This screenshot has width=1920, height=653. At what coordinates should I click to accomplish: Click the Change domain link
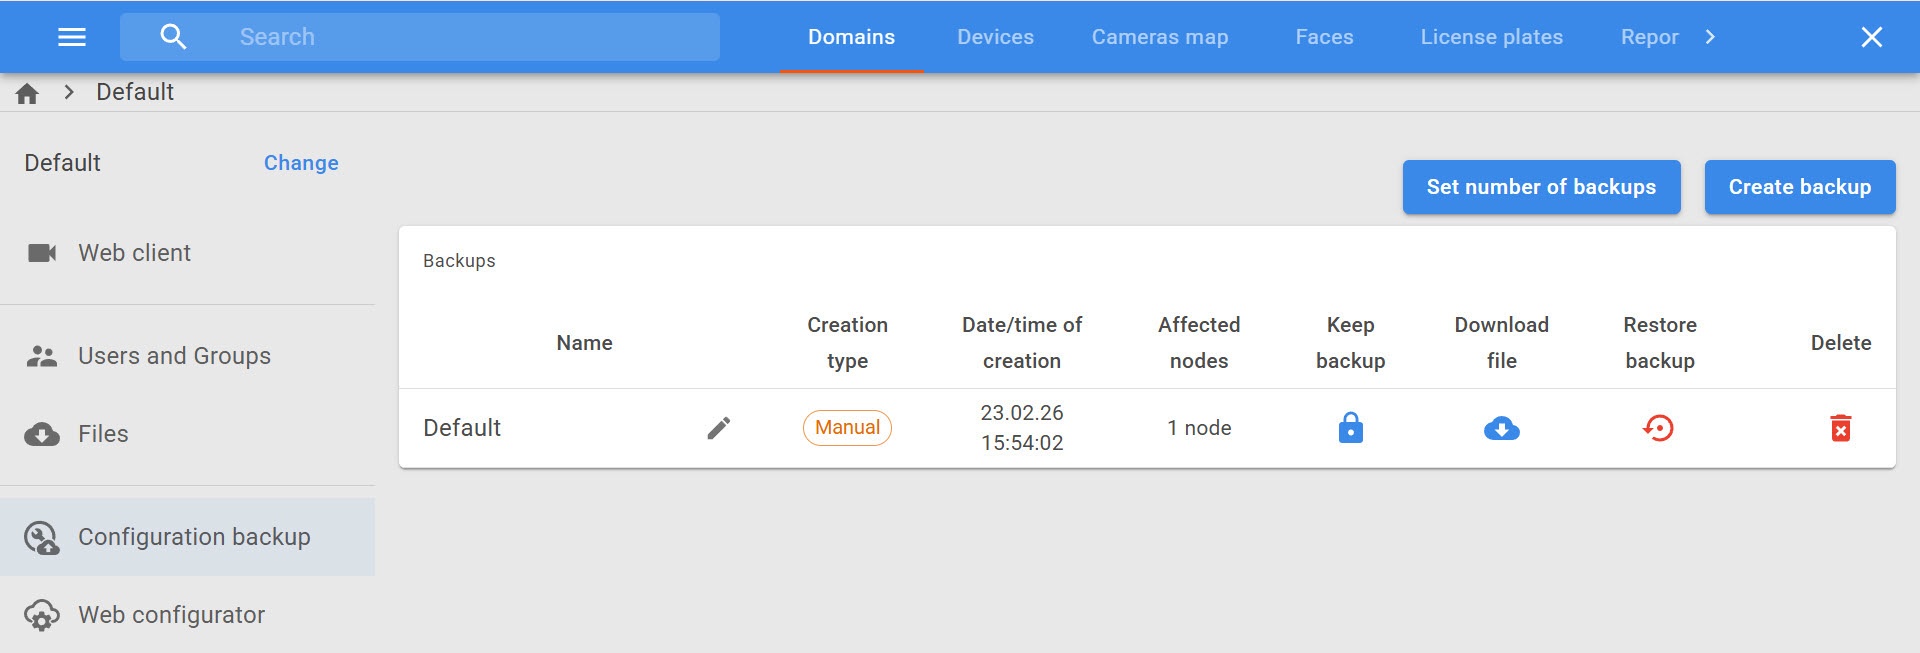click(301, 163)
